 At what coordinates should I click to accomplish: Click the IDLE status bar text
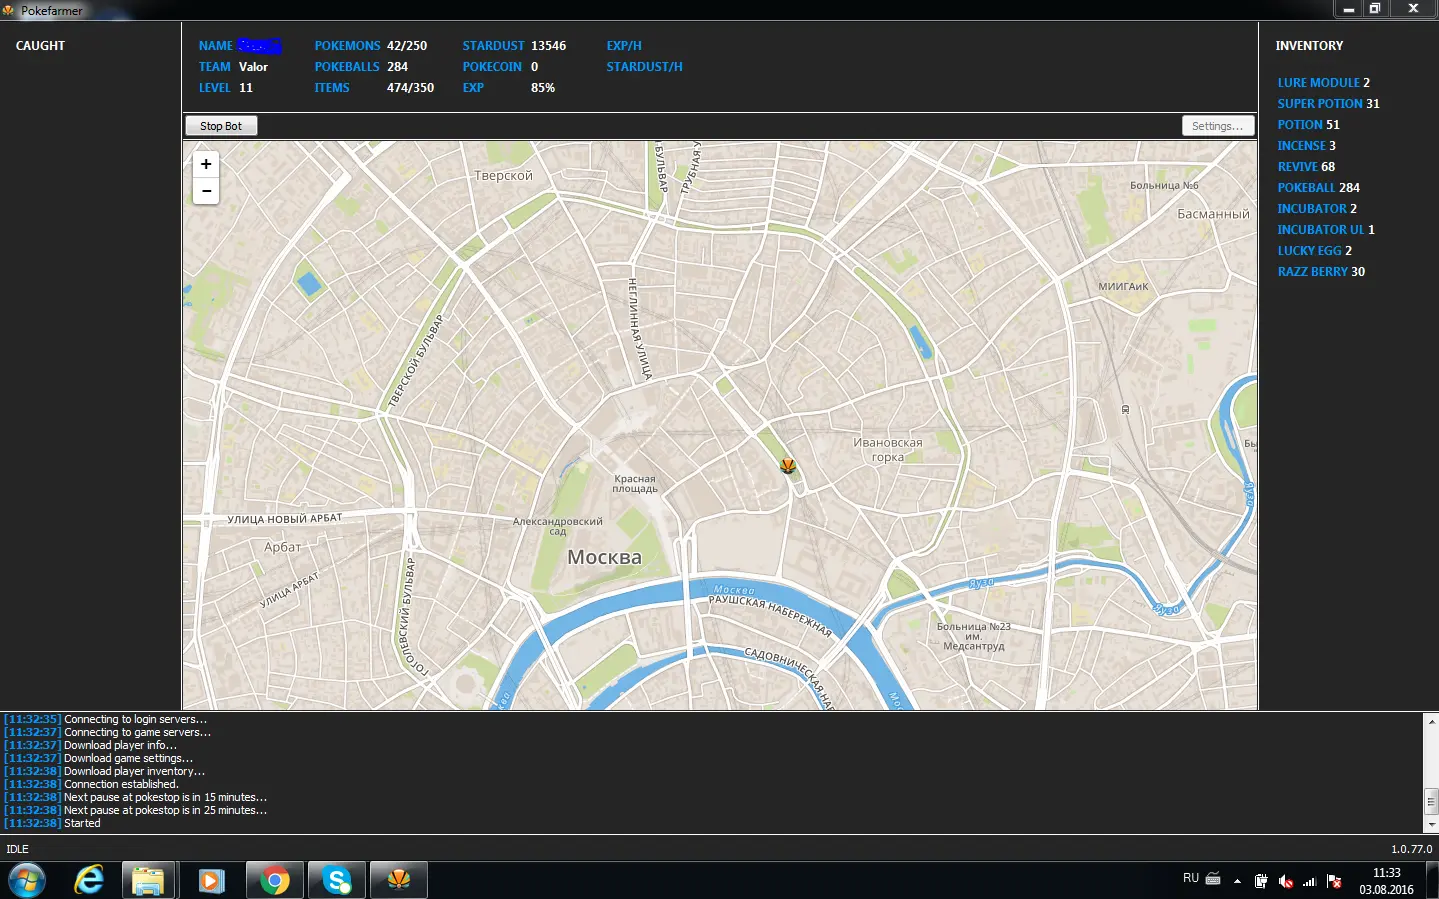click(17, 849)
